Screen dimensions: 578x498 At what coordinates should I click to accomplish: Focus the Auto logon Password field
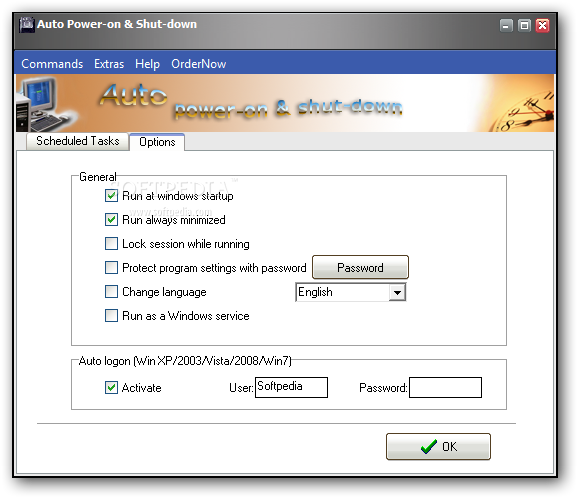445,387
